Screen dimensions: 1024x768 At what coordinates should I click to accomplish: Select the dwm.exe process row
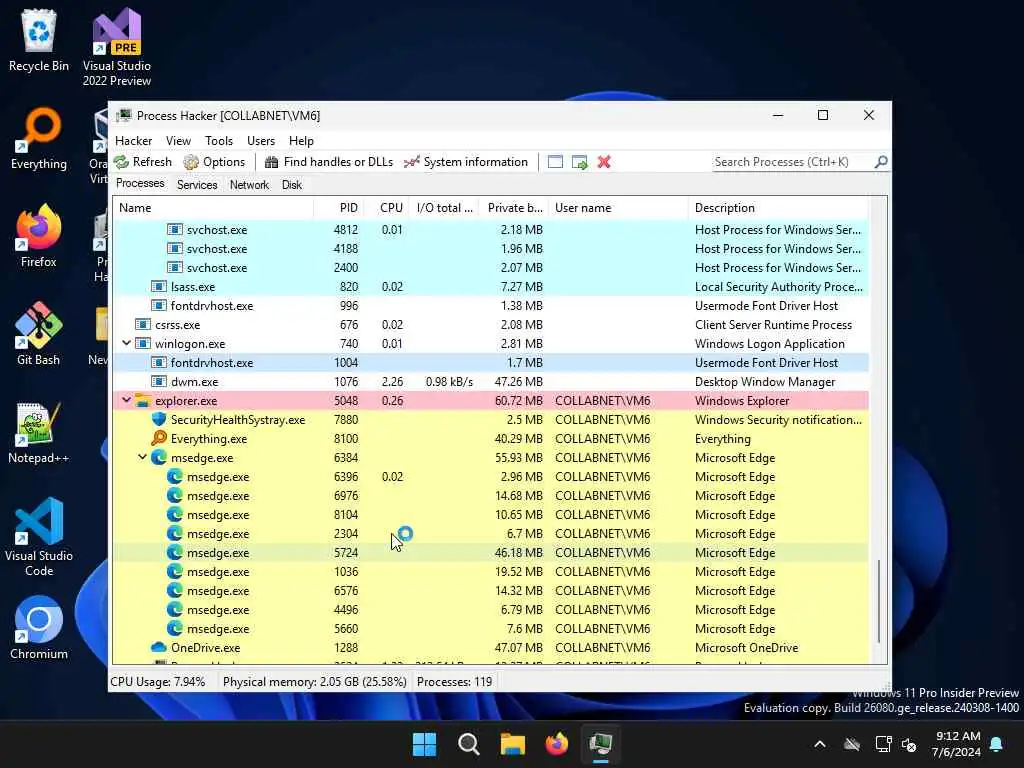click(x=491, y=381)
